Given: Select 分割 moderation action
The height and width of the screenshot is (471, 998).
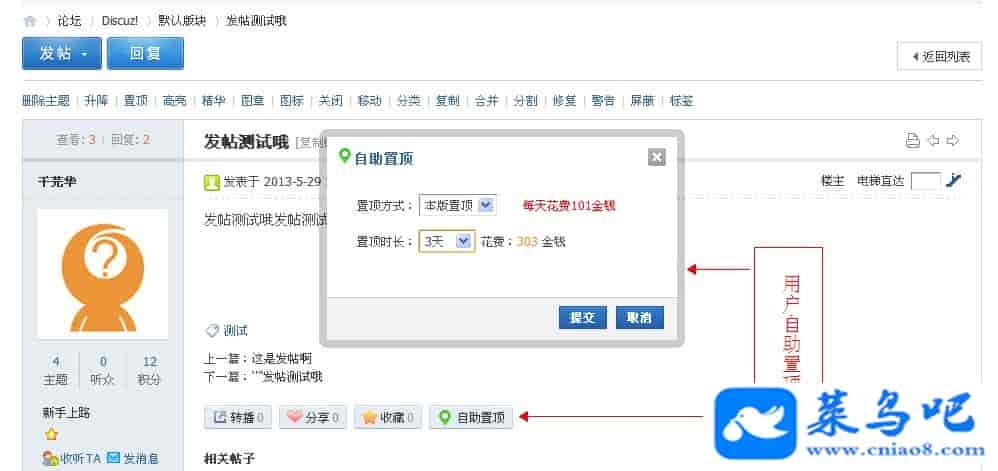Looking at the screenshot, I should (526, 101).
